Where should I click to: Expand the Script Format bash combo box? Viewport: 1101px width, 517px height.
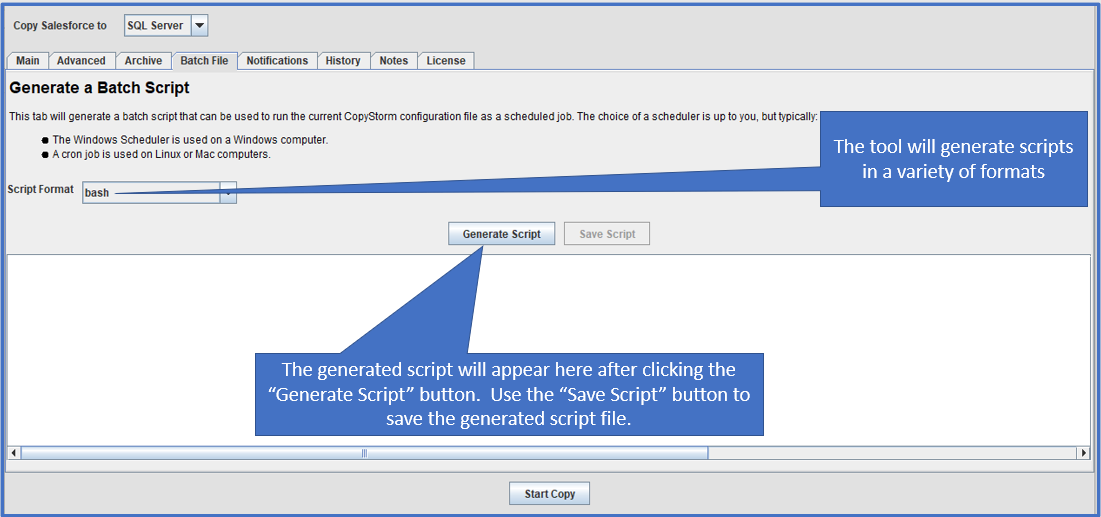(159, 192)
